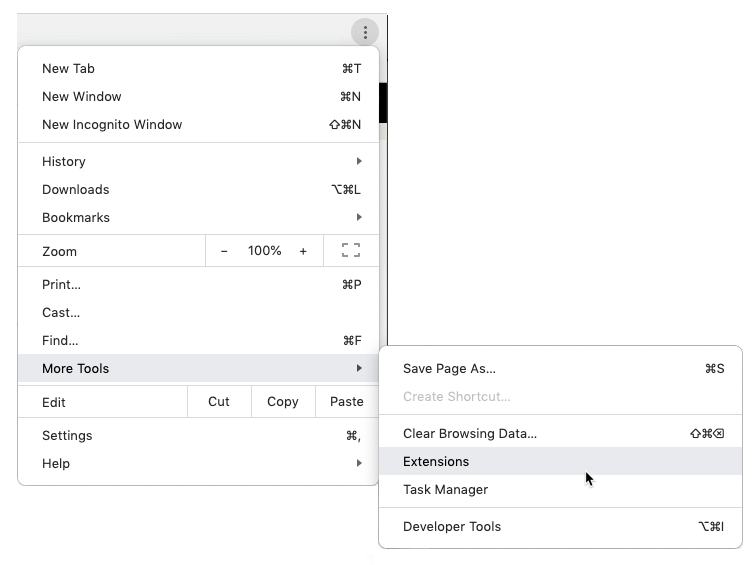755x565 pixels.
Task: Choose Print from the menu
Action: [62, 284]
